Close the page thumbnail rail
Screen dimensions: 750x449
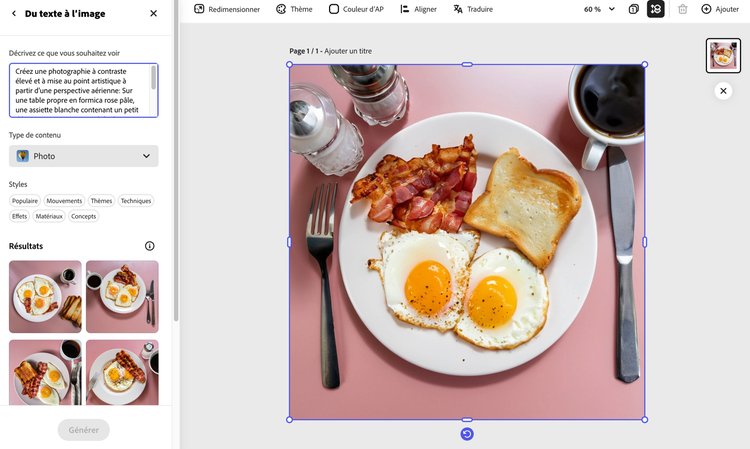tap(723, 91)
